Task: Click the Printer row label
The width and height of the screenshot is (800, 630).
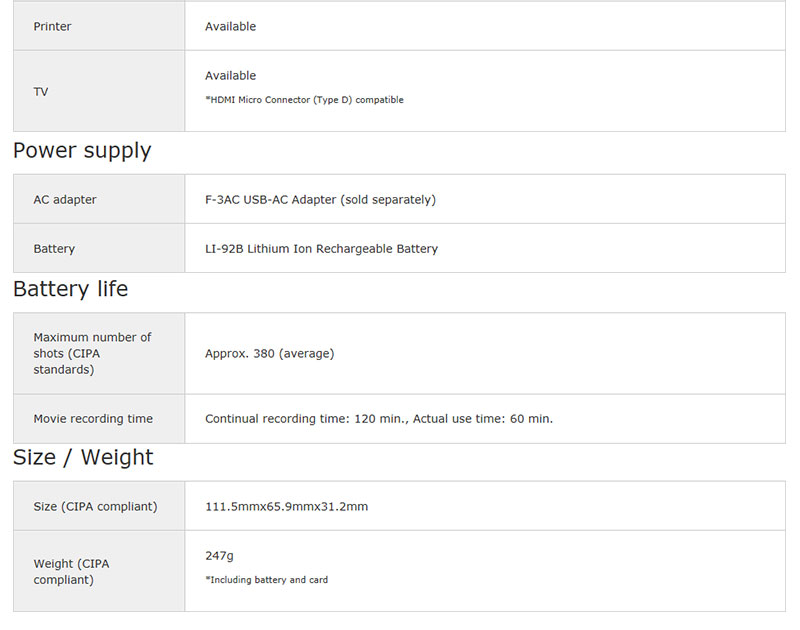Action: coord(52,27)
